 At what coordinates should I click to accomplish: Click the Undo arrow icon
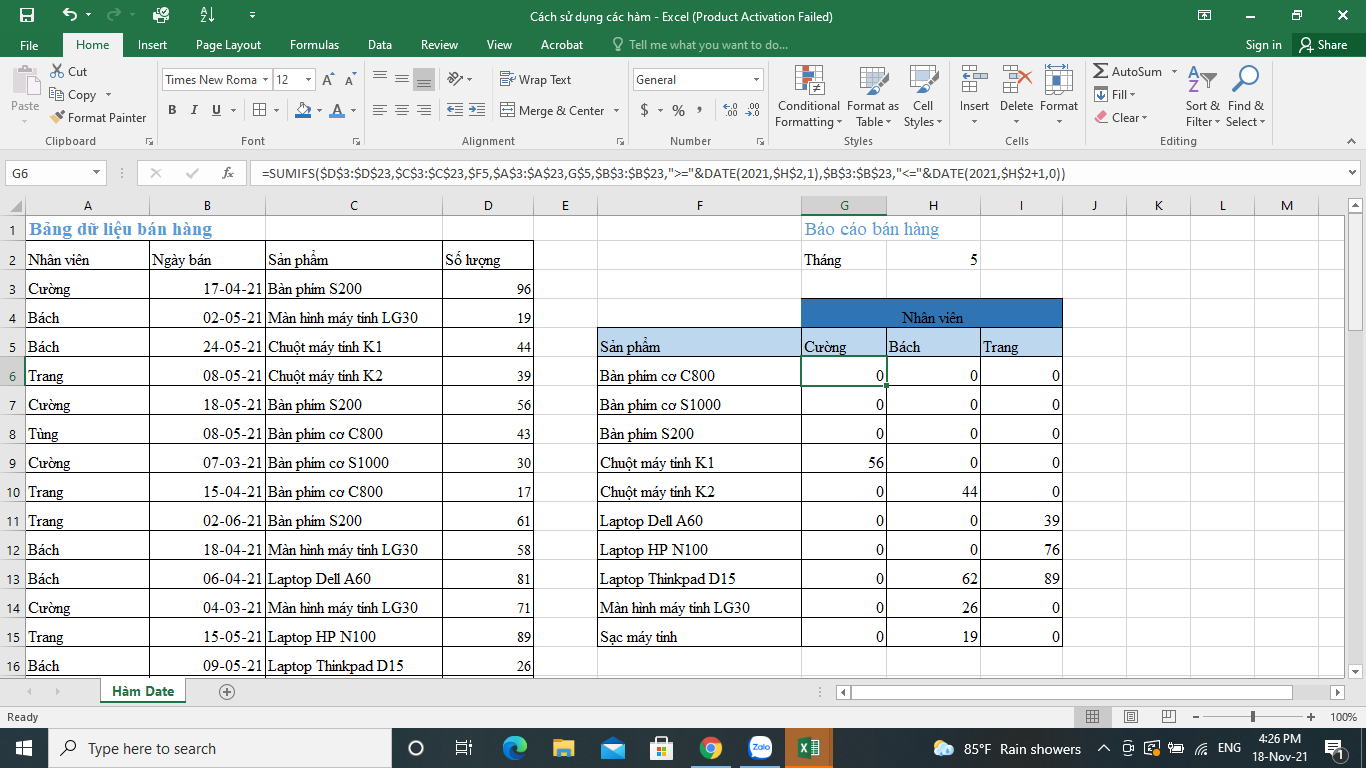[69, 16]
